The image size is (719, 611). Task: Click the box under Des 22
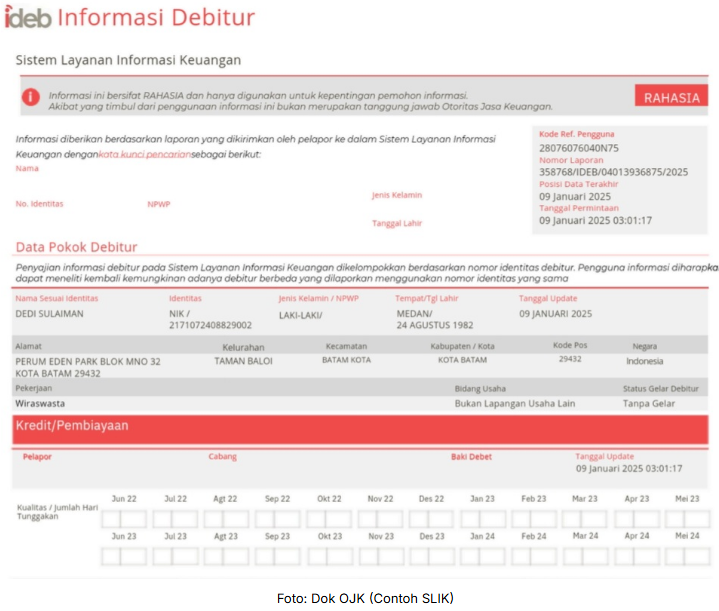pyautogui.click(x=431, y=520)
